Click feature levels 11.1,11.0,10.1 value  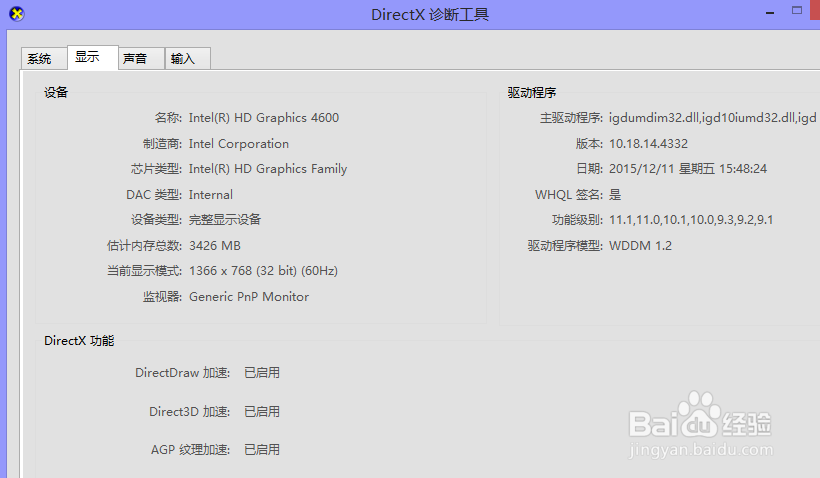pos(691,220)
